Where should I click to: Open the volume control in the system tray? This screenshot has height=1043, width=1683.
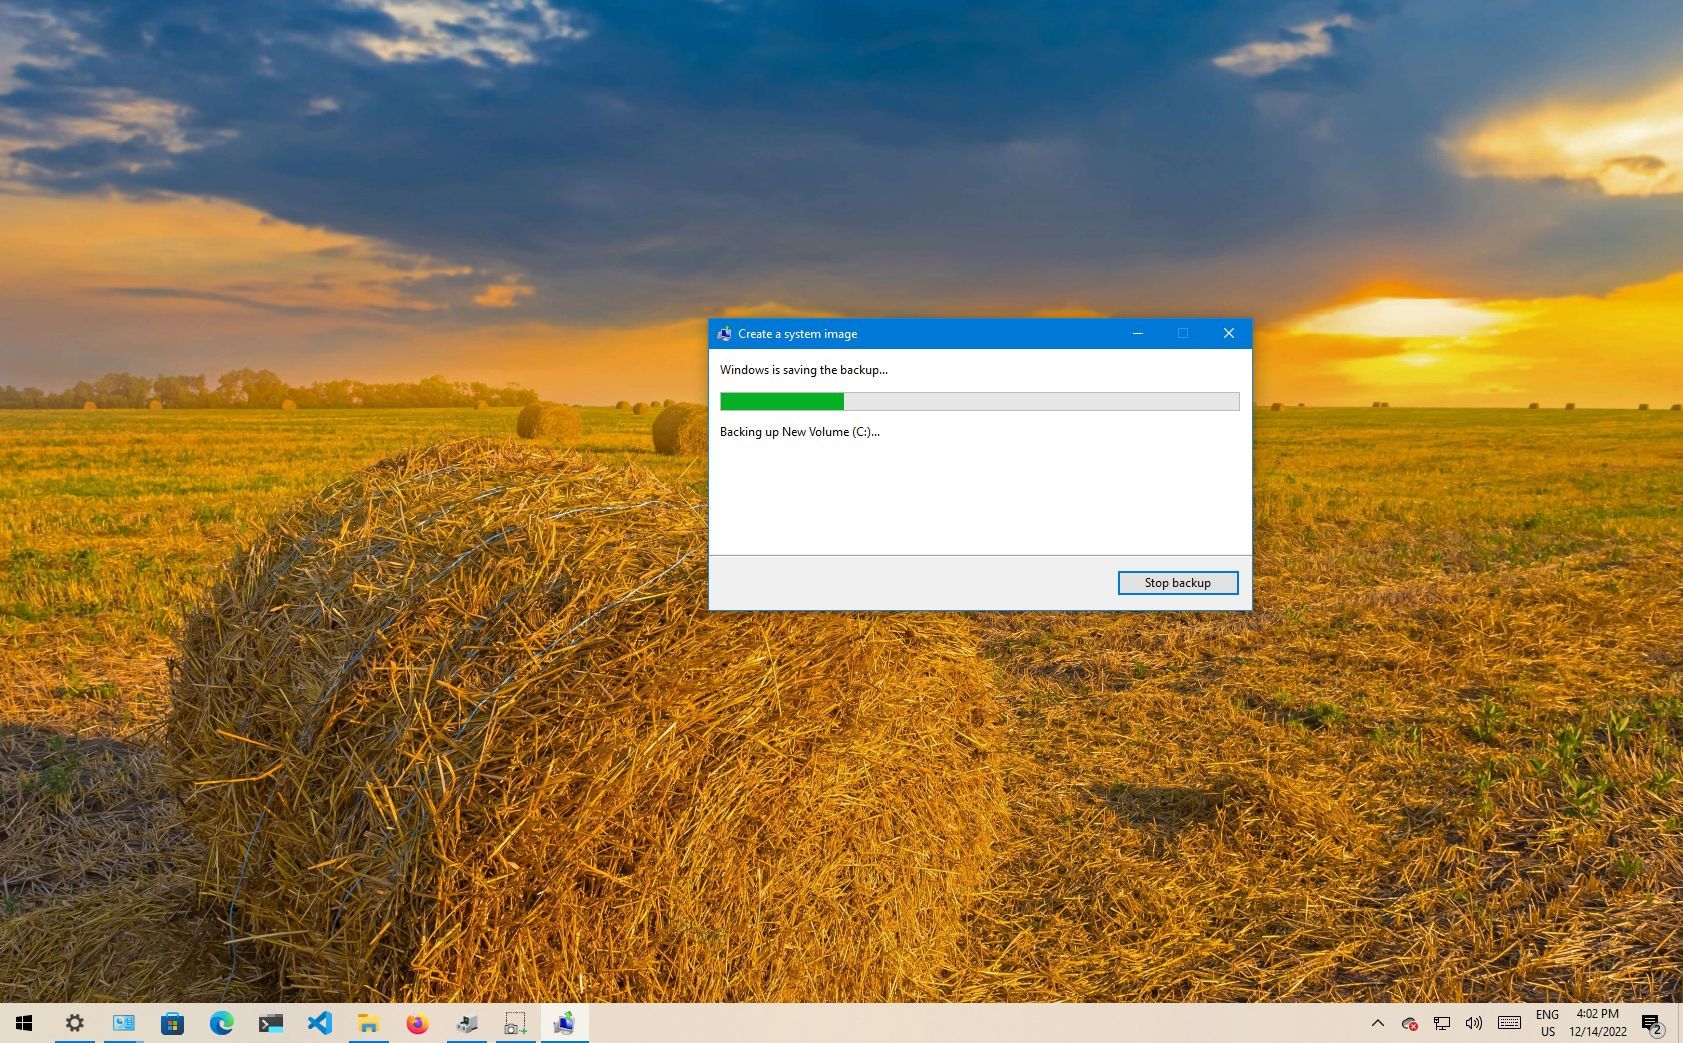[x=1474, y=1023]
